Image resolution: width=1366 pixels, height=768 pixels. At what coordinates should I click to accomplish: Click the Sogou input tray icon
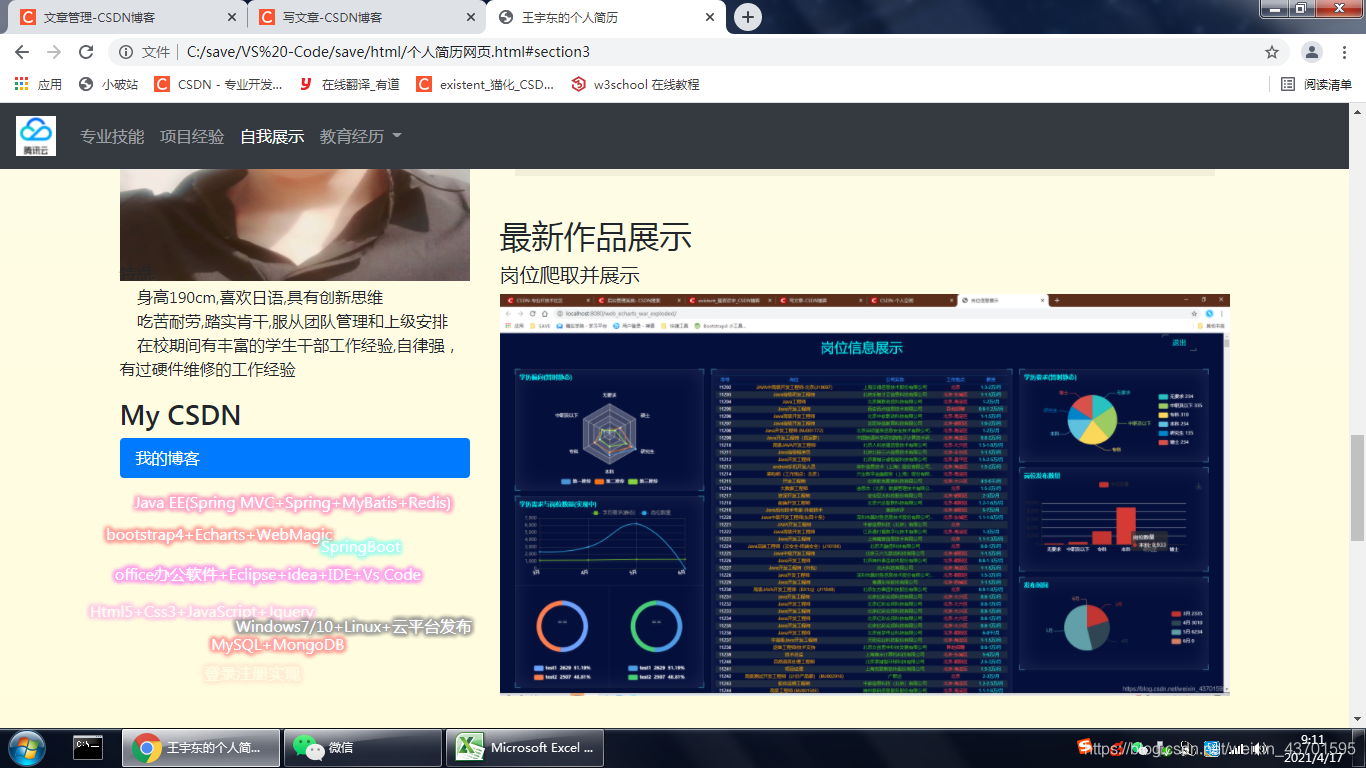click(1084, 746)
